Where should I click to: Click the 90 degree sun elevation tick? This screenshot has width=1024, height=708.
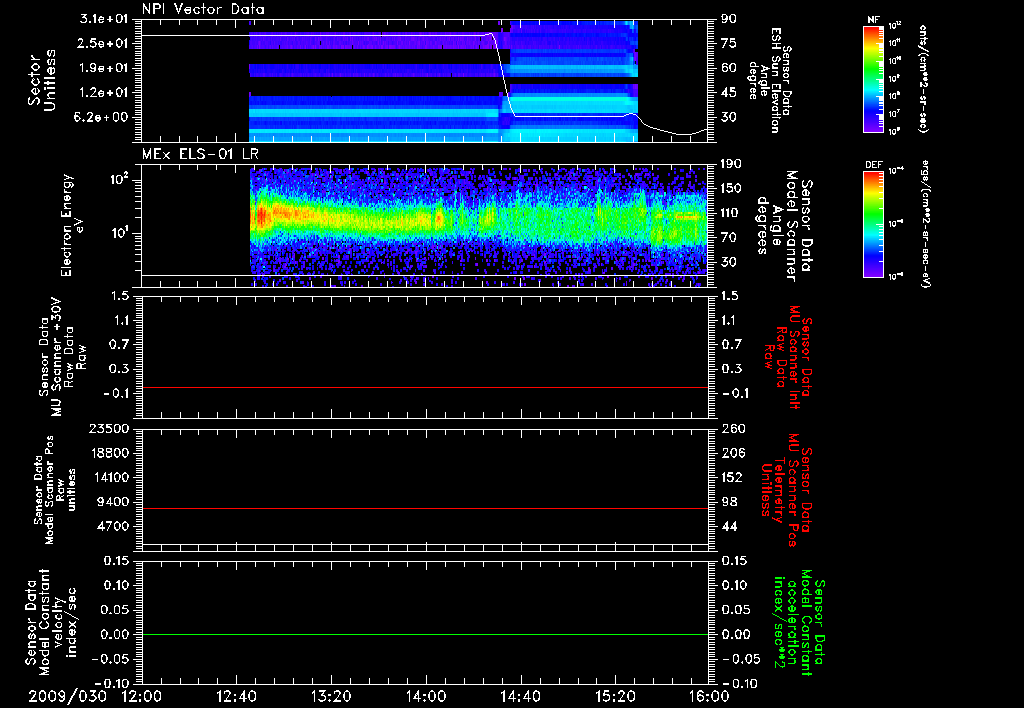728,19
